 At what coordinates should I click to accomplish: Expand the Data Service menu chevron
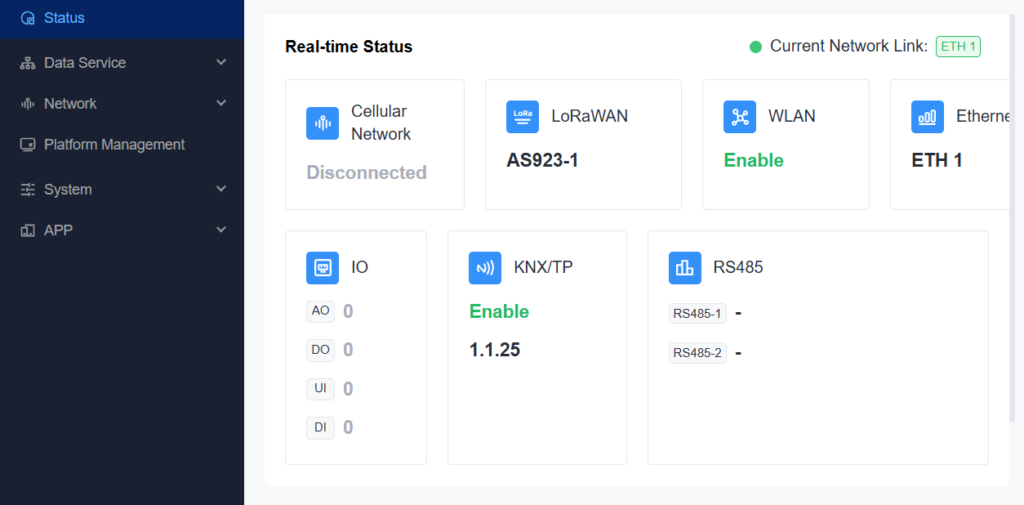click(221, 63)
